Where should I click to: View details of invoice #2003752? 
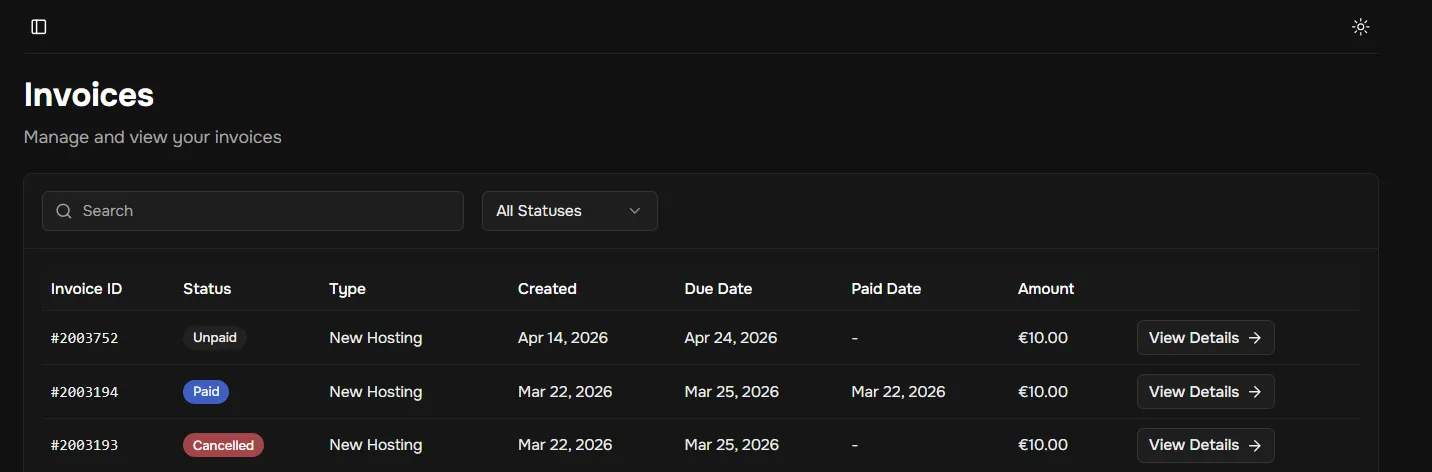click(1205, 338)
